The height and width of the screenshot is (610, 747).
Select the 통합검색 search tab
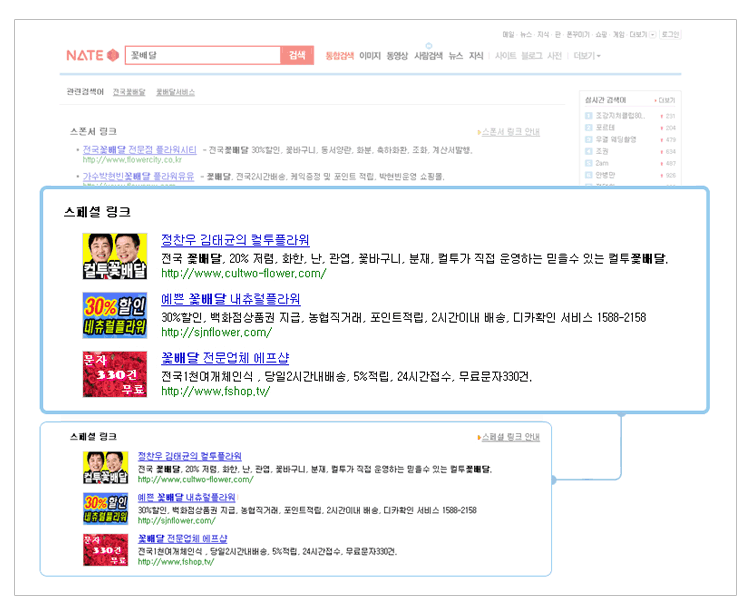pos(340,56)
